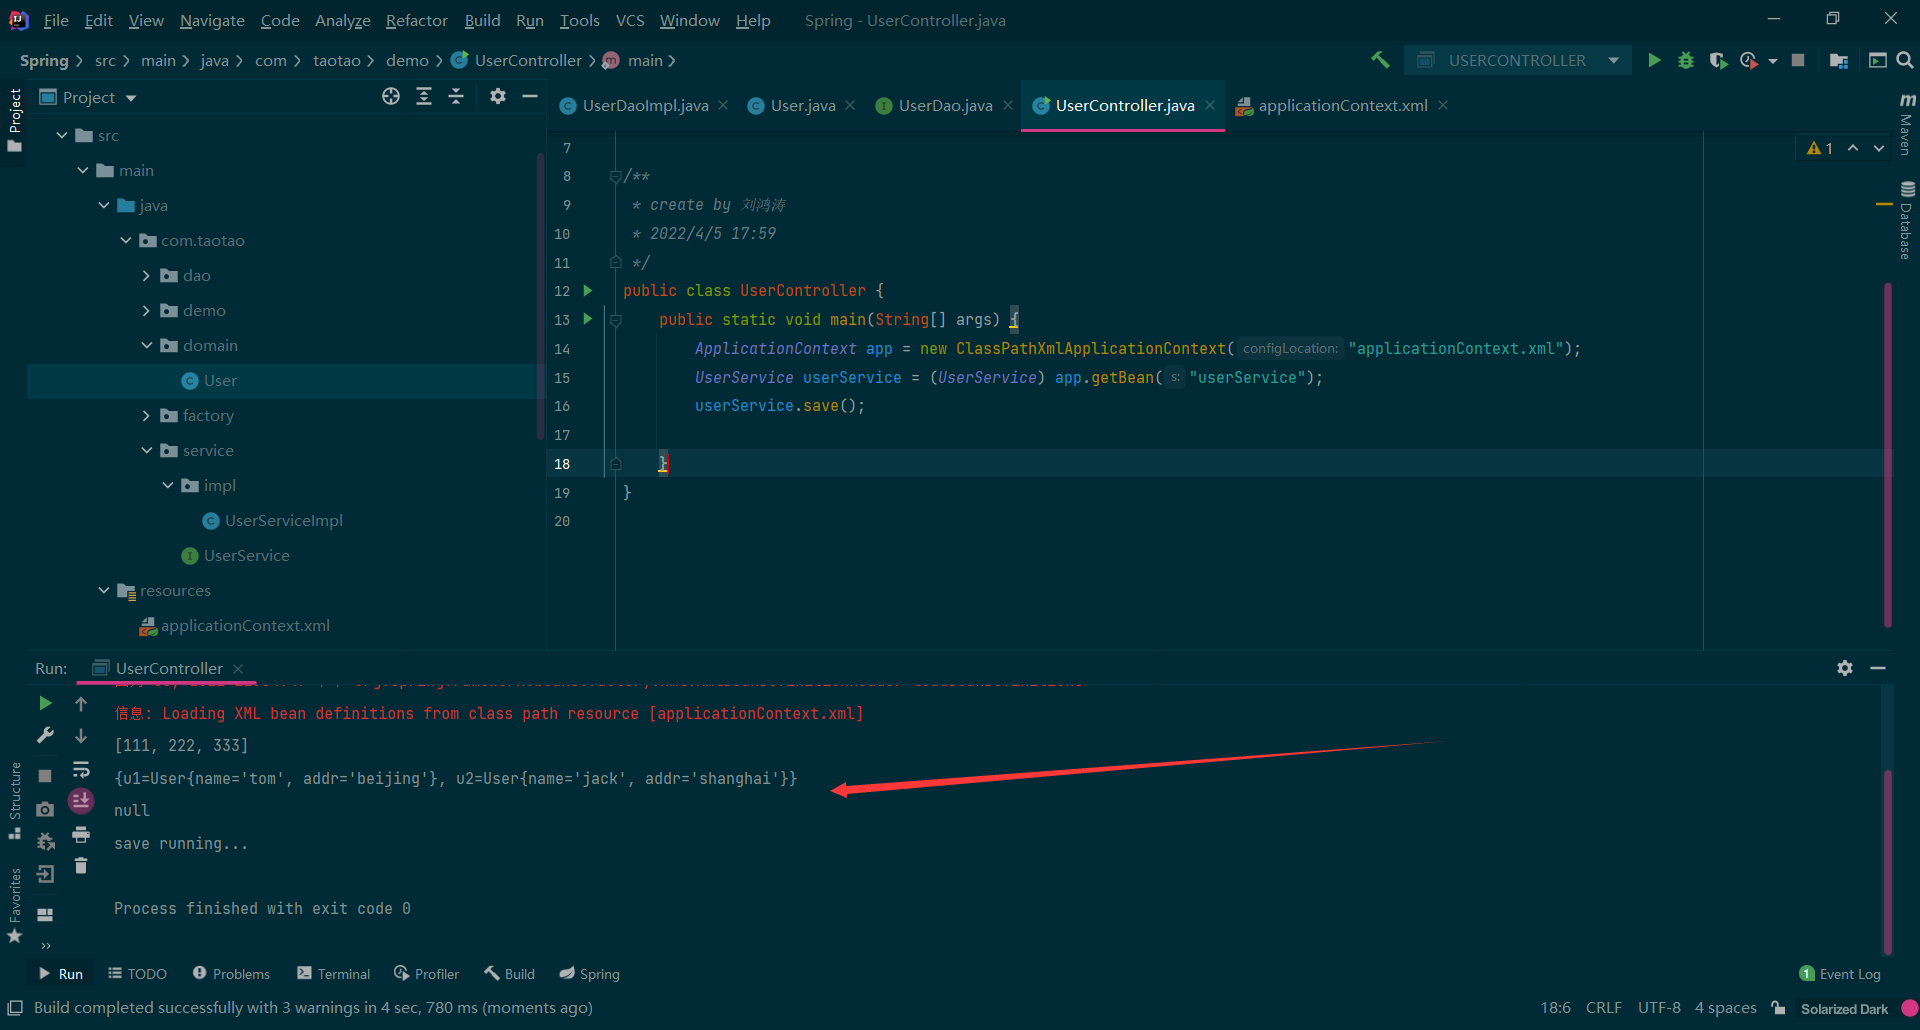Open the Maven side panel

pos(1907,125)
